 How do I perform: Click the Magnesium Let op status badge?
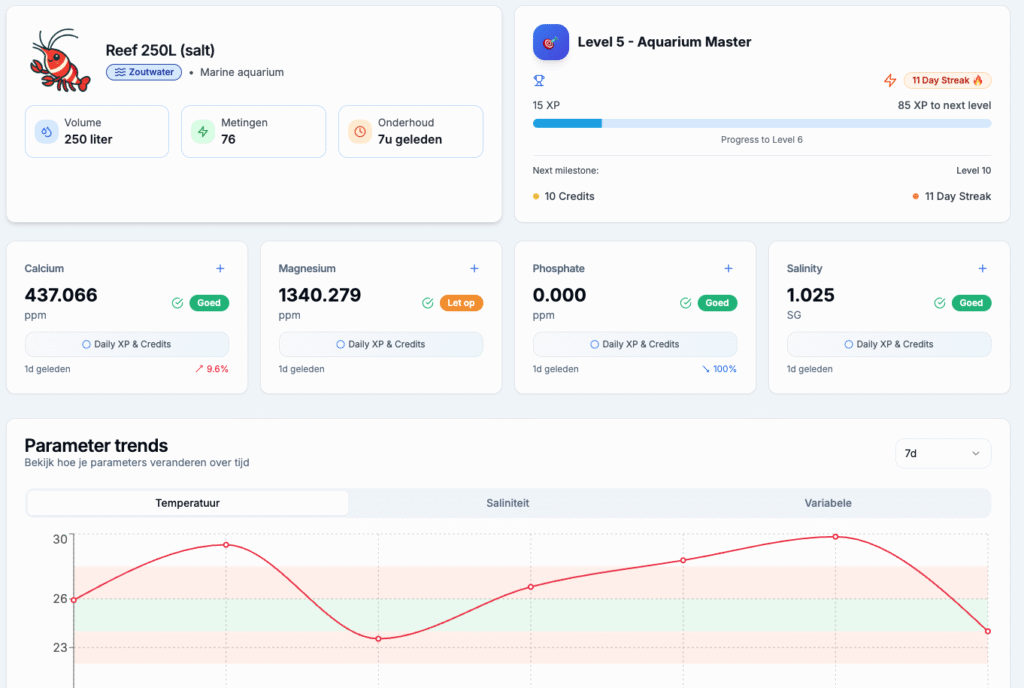click(x=461, y=303)
